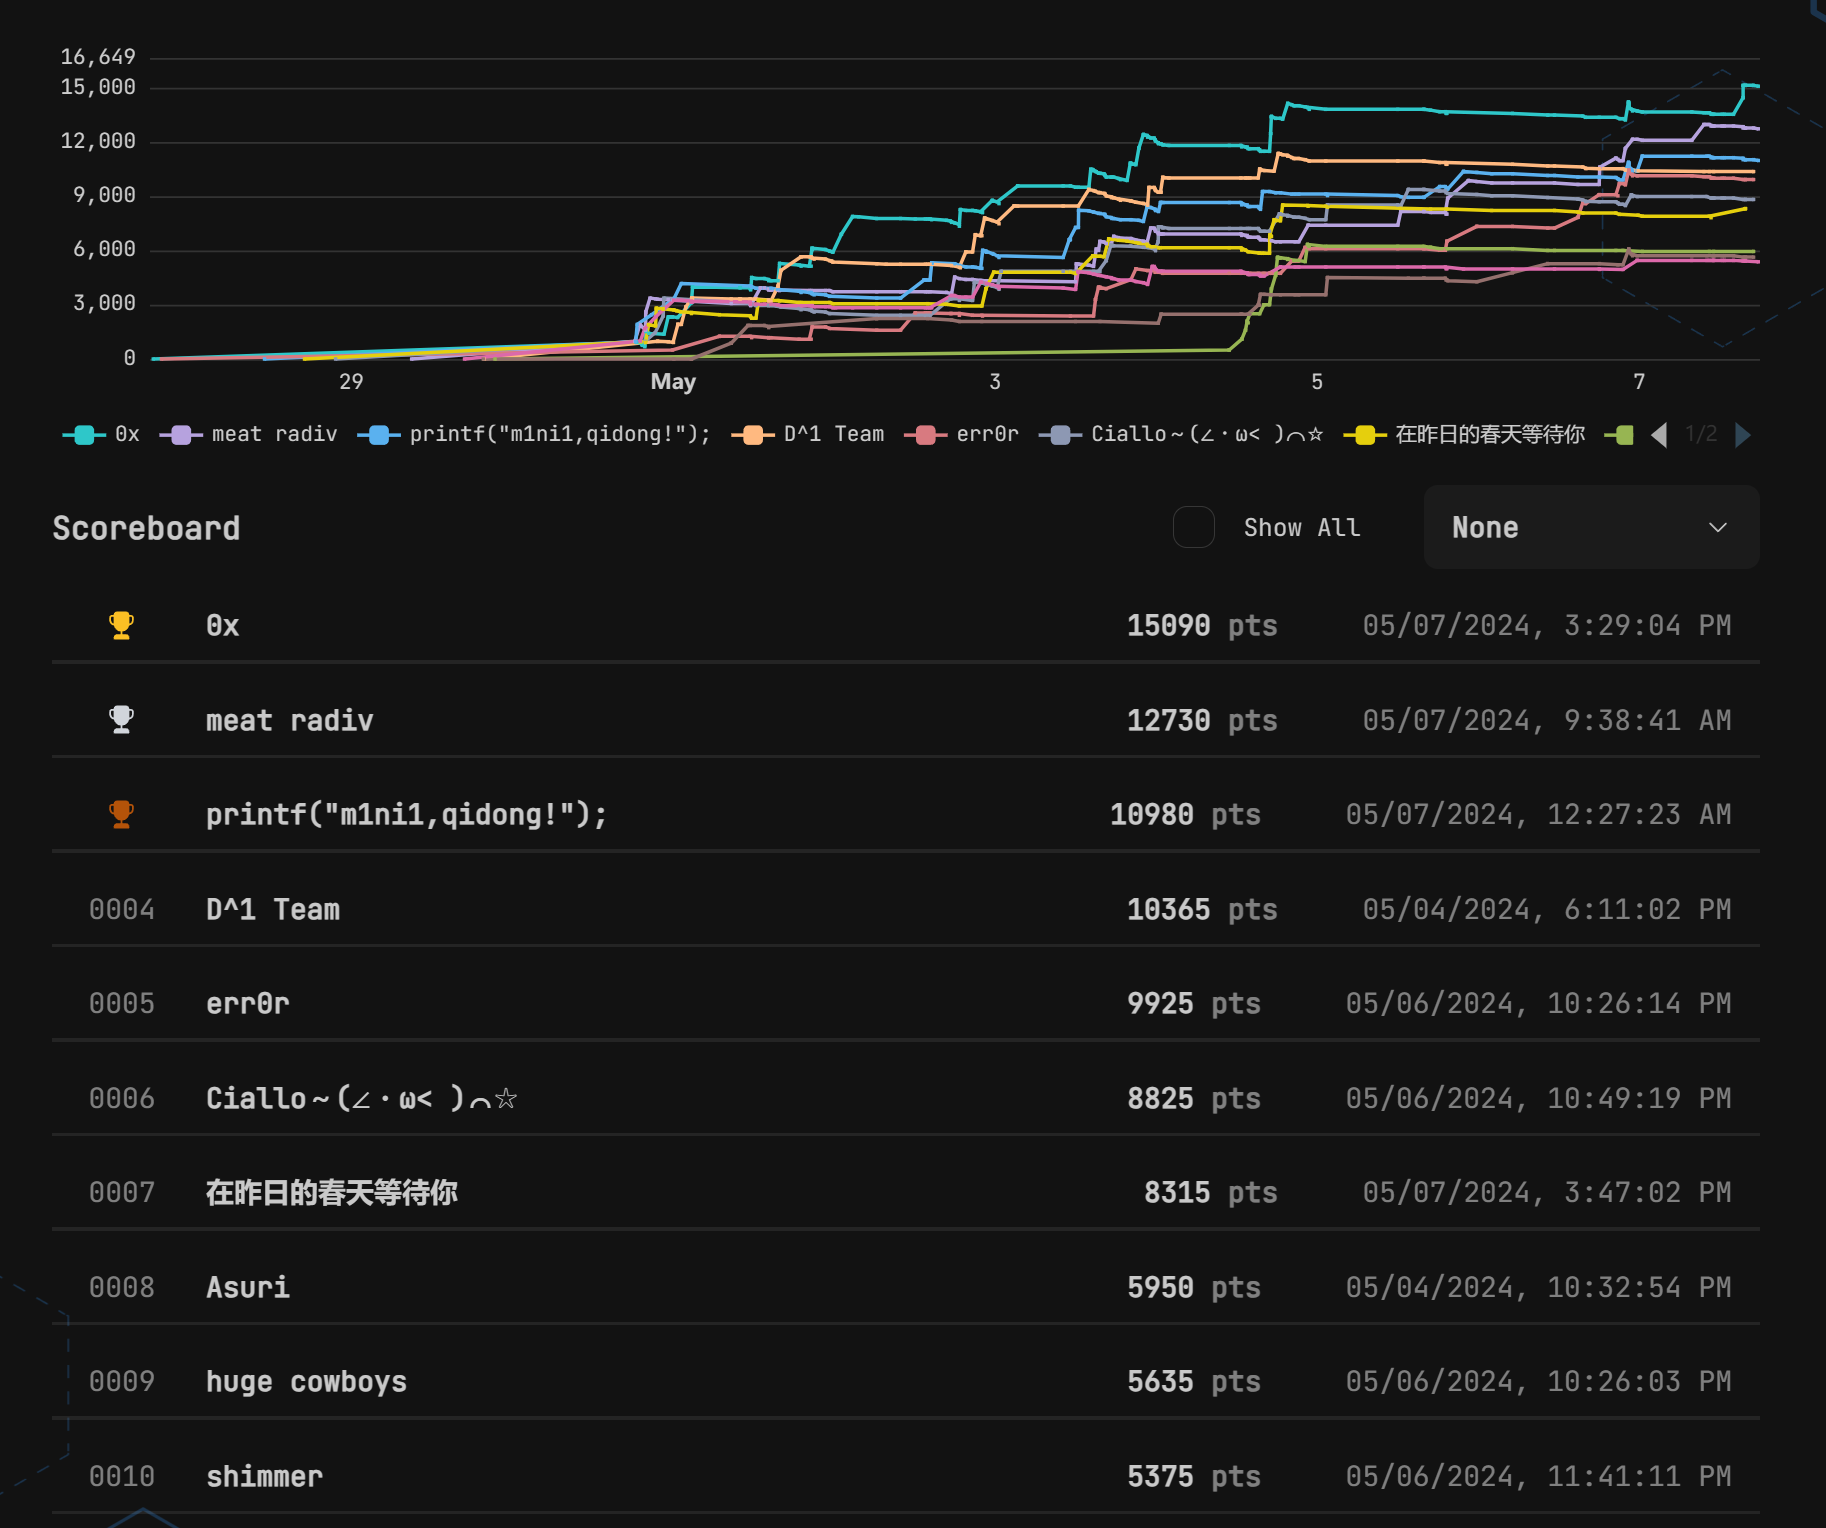1826x1528 pixels.
Task: Click timestamp 05/06/2024, 10:26:14 PM
Action: coord(1539,1003)
